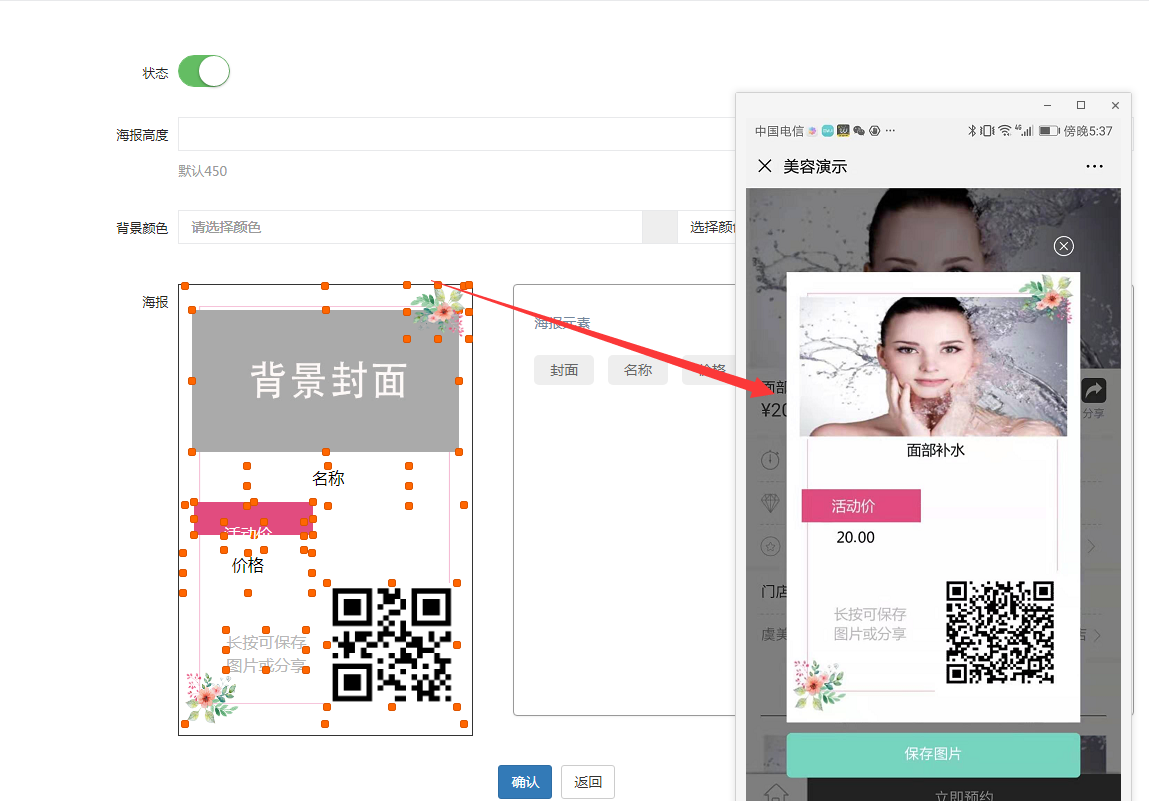The height and width of the screenshot is (801, 1161).
Task: Tap the 中国电信 carrier label
Action: pyautogui.click(x=779, y=131)
